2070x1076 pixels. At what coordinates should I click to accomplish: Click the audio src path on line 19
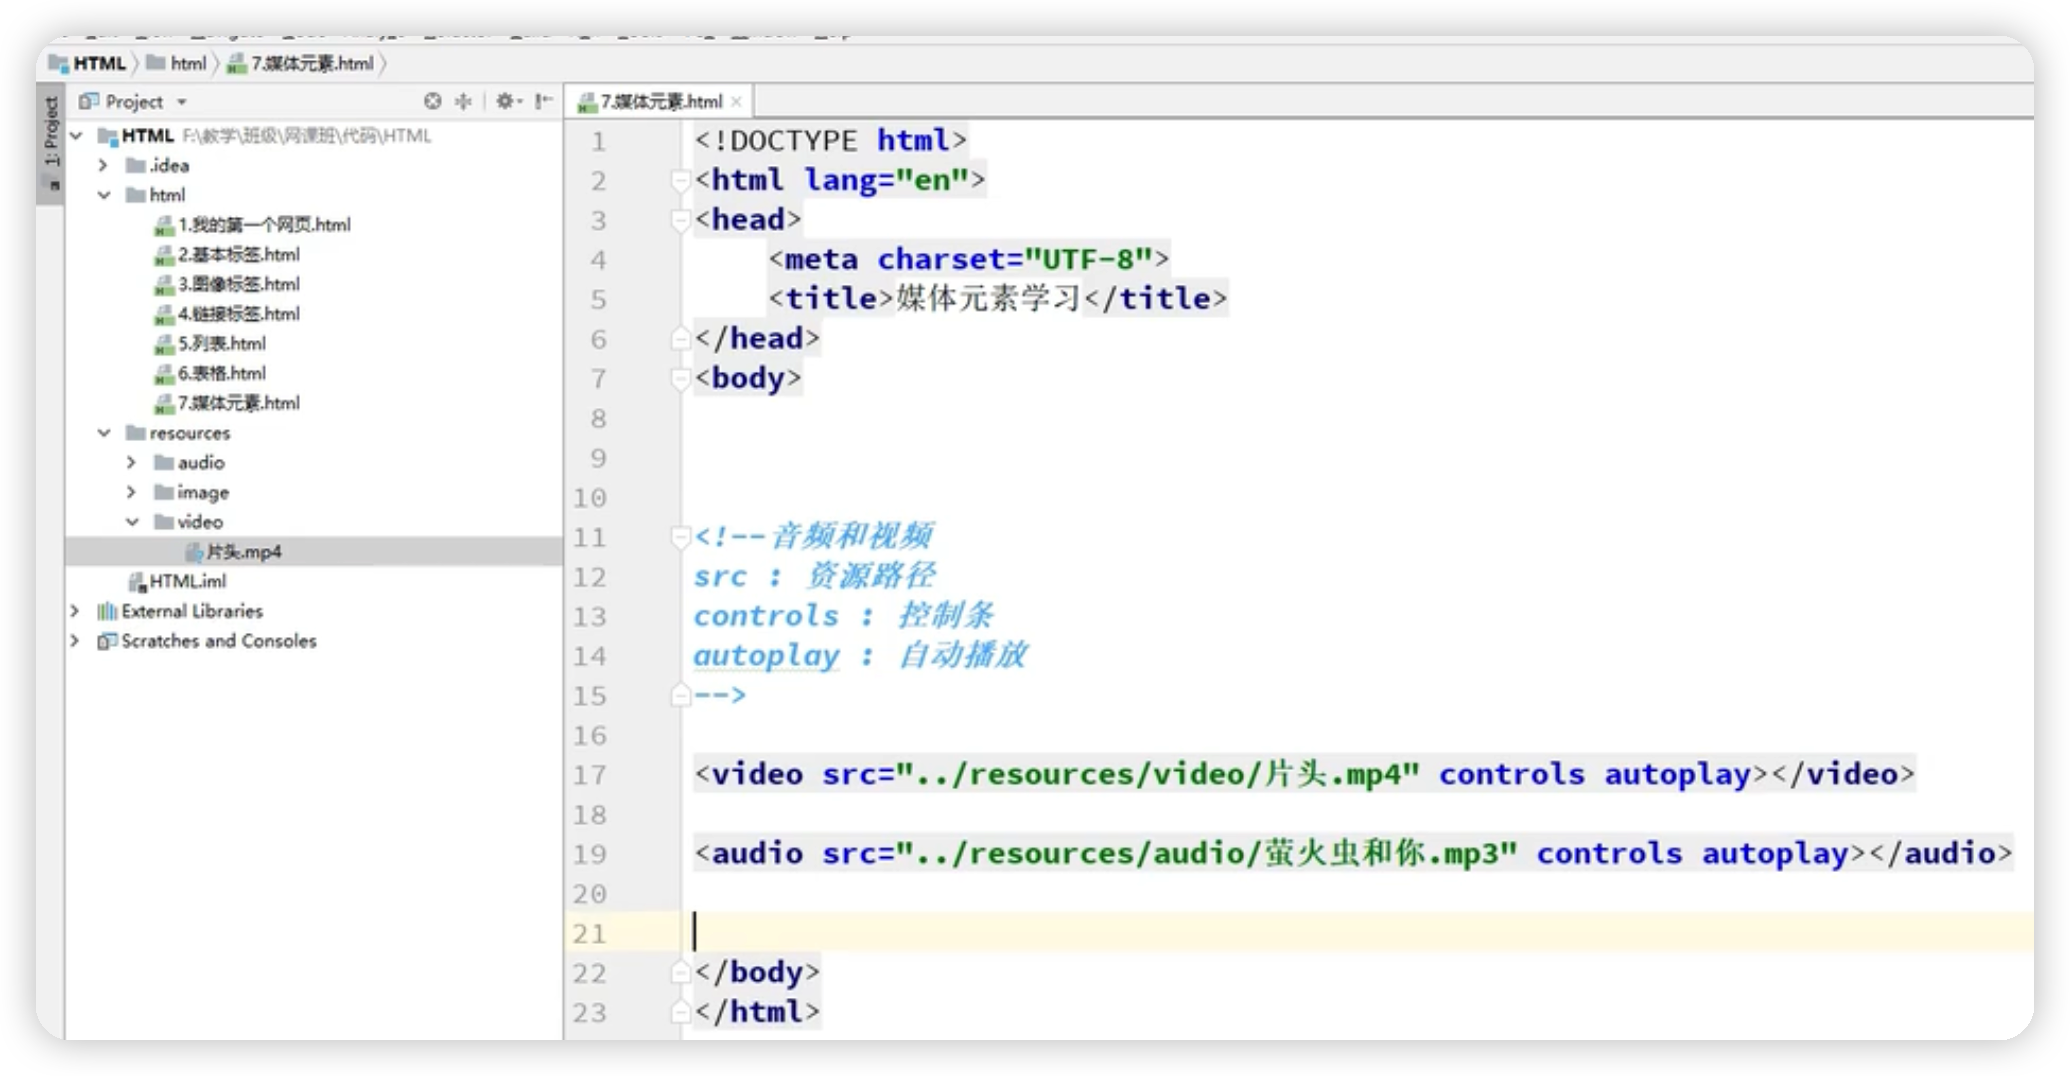[1206, 853]
